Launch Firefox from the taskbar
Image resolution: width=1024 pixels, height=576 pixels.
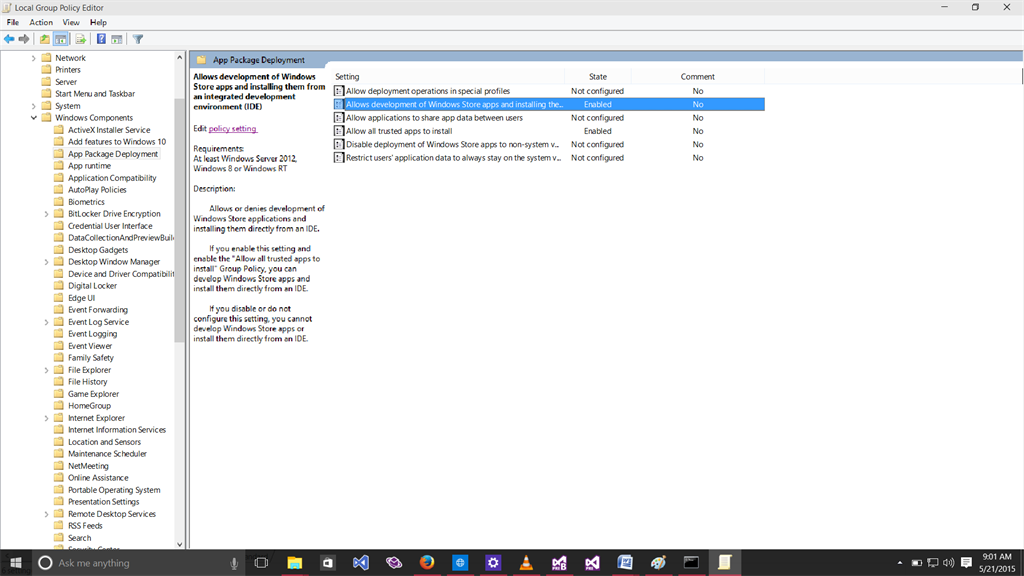pos(427,562)
